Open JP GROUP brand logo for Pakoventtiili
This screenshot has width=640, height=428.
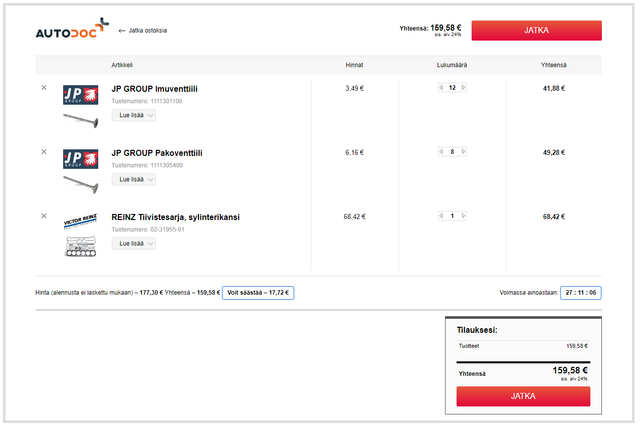[x=80, y=159]
